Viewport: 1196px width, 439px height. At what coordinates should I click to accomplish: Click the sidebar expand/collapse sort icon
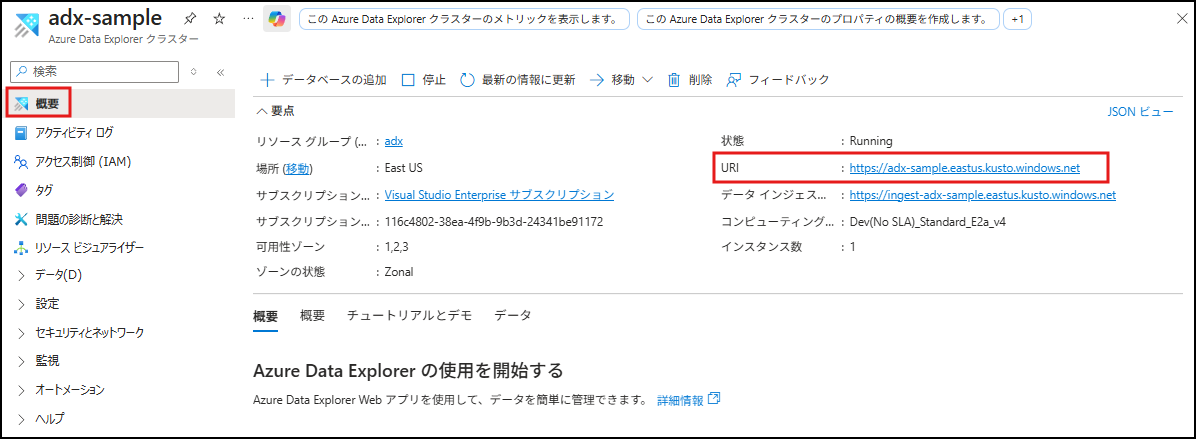click(x=194, y=72)
